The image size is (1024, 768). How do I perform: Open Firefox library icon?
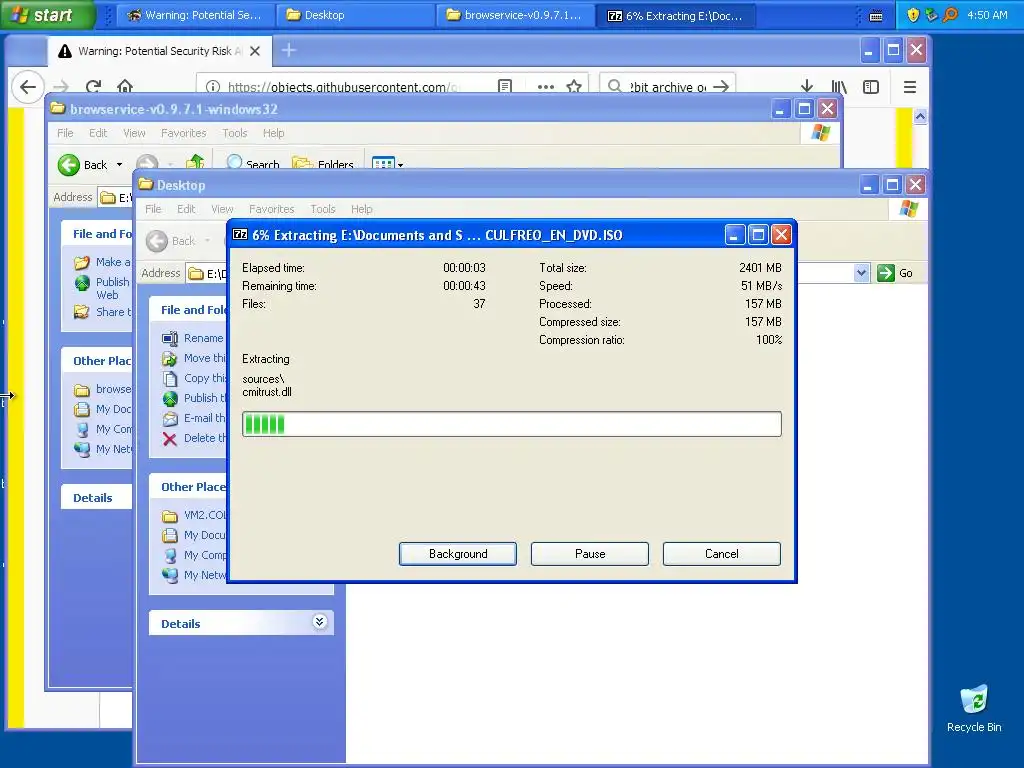(839, 87)
